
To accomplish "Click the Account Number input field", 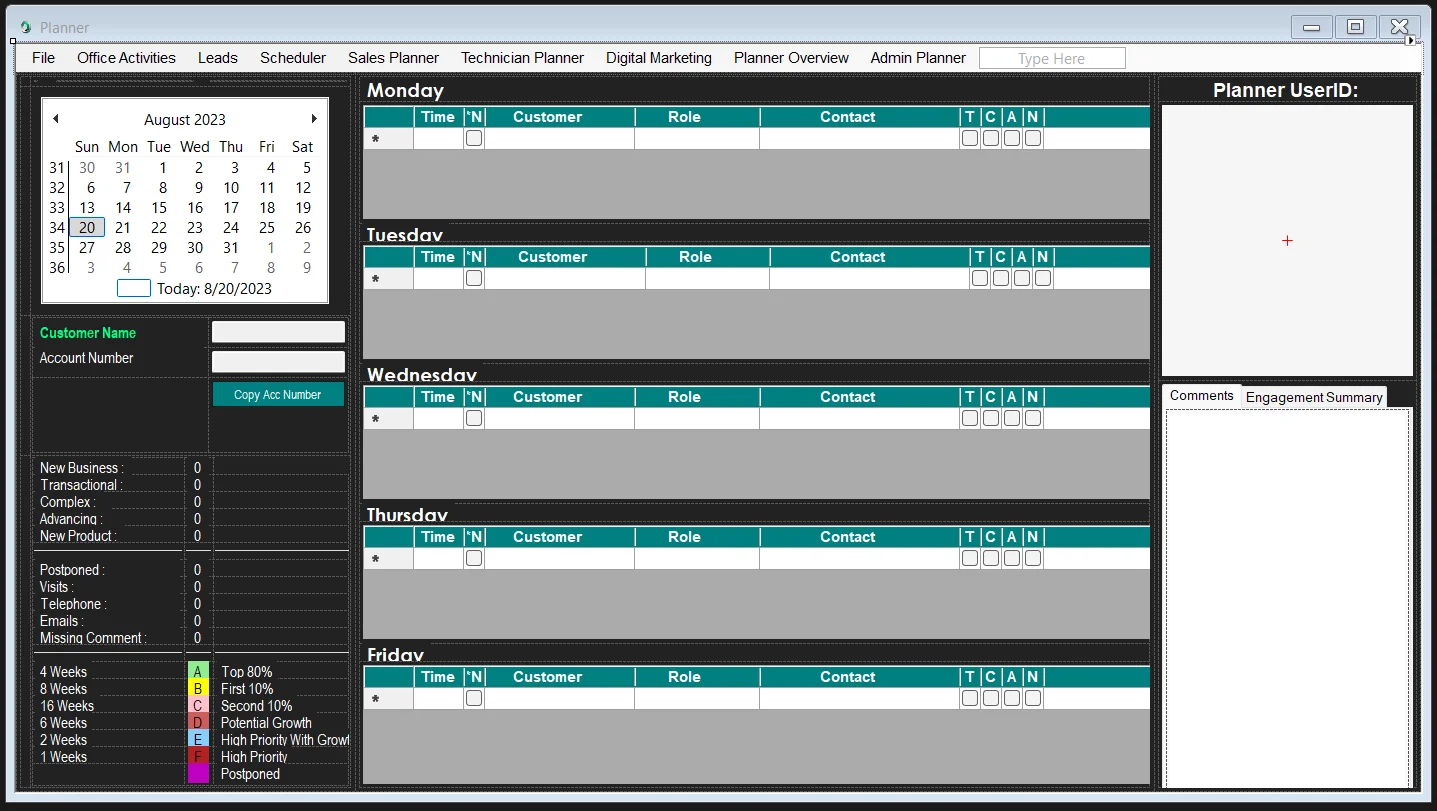I will [x=278, y=362].
